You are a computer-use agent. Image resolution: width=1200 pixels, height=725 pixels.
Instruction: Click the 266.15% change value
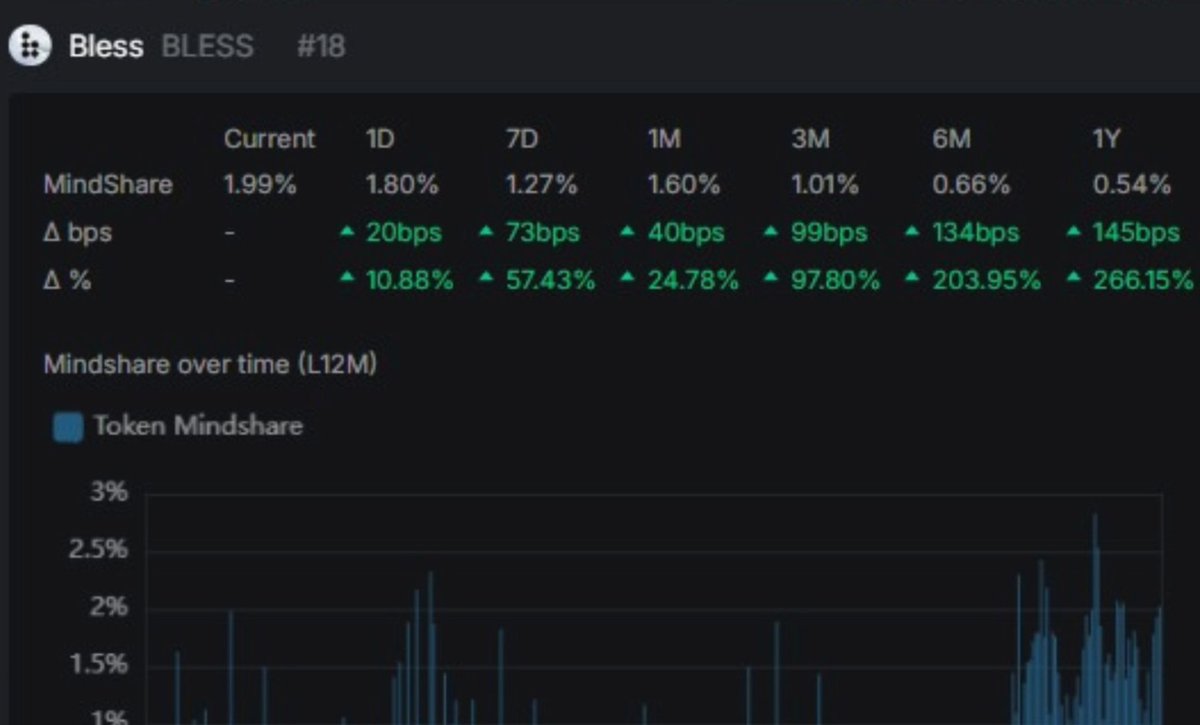point(1143,281)
